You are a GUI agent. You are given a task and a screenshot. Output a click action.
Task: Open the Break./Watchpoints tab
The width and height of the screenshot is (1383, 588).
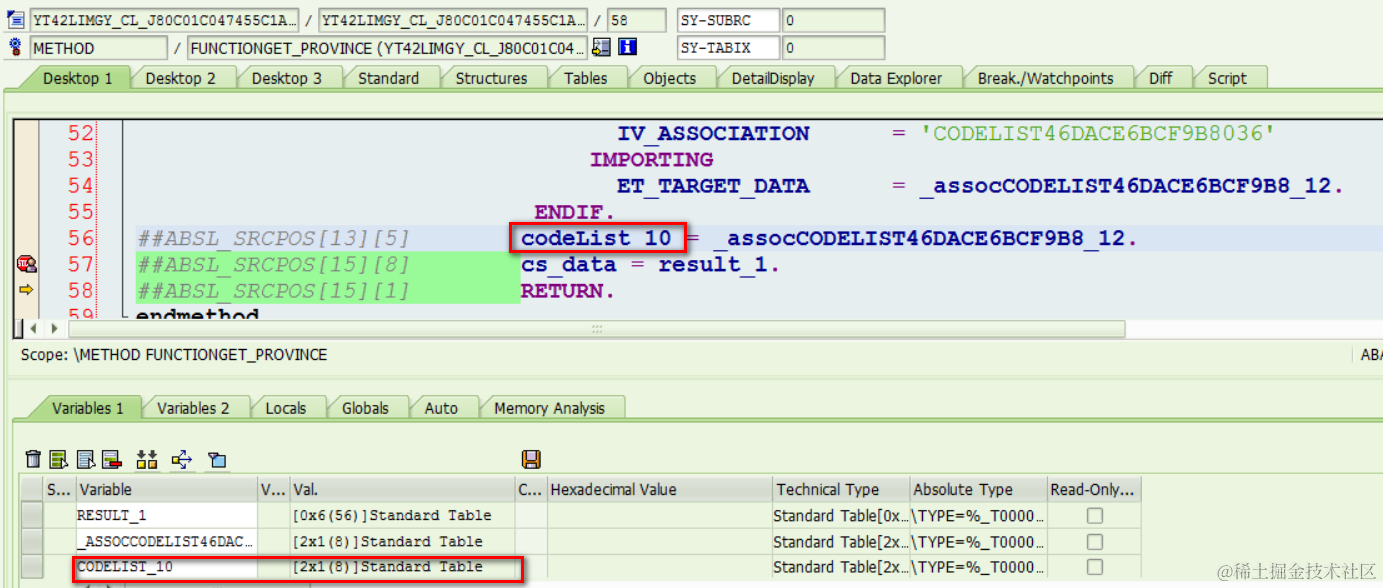coord(1045,78)
